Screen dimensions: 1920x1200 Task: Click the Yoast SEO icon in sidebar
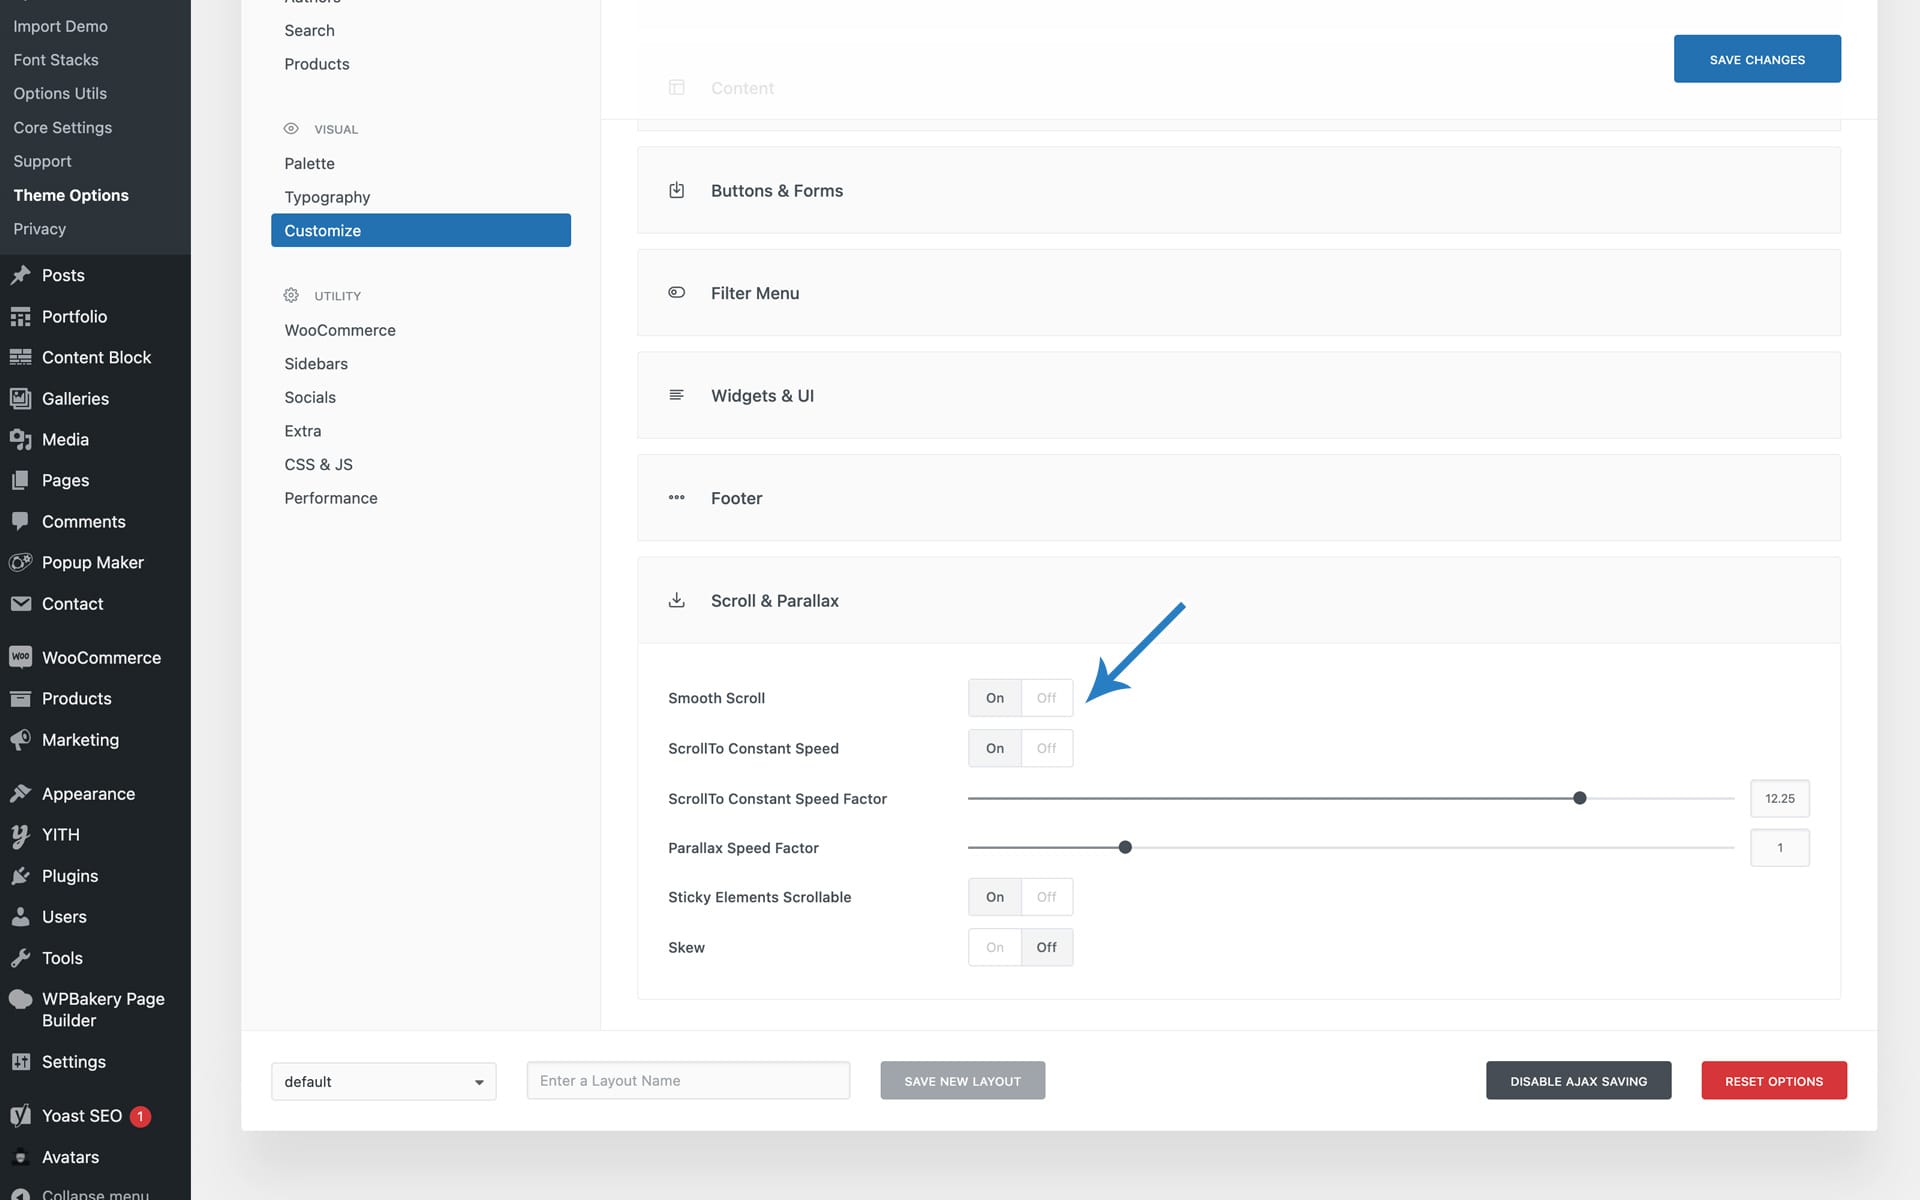(20, 1116)
